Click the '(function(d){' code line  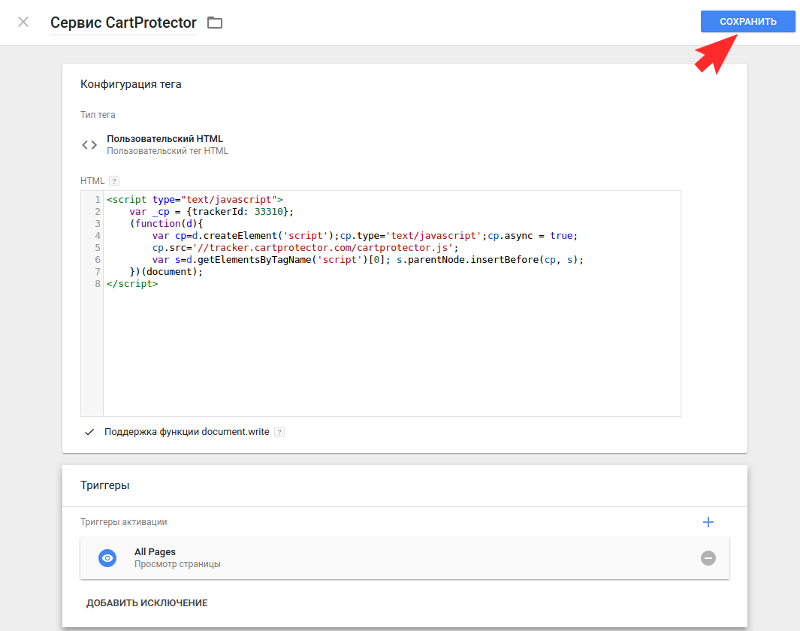[x=166, y=223]
